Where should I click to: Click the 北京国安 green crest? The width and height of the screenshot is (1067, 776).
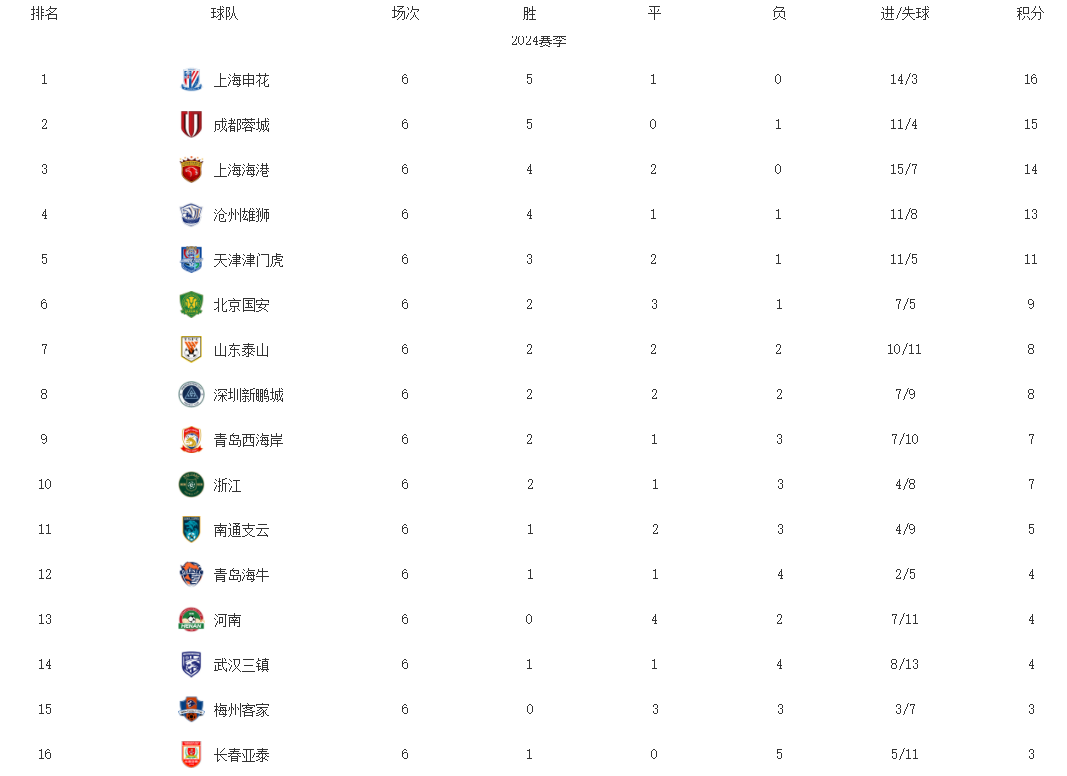pos(191,305)
